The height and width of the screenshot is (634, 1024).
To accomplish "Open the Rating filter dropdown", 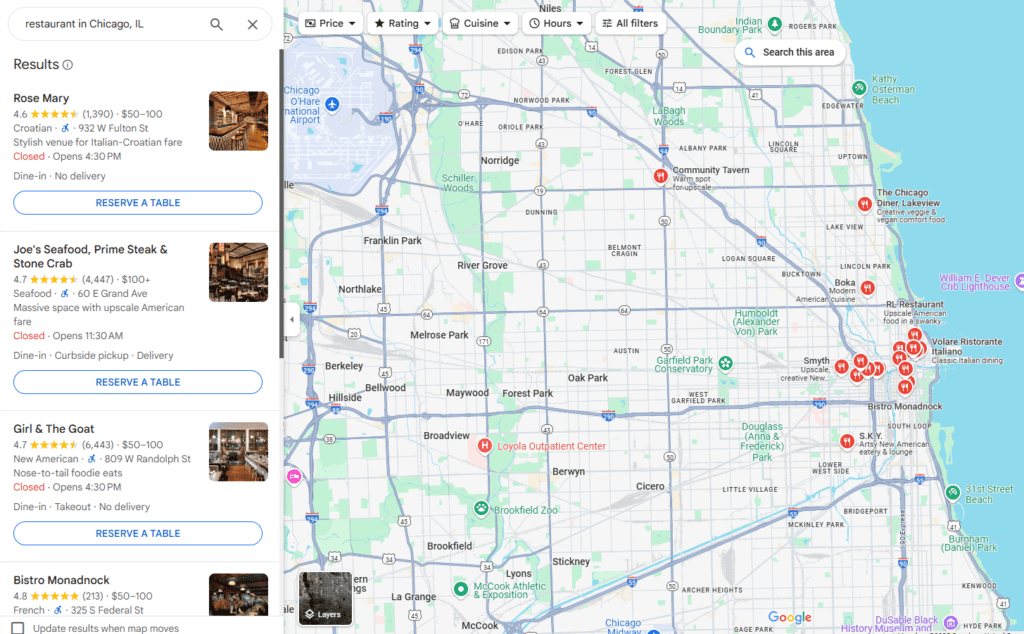I will [402, 22].
